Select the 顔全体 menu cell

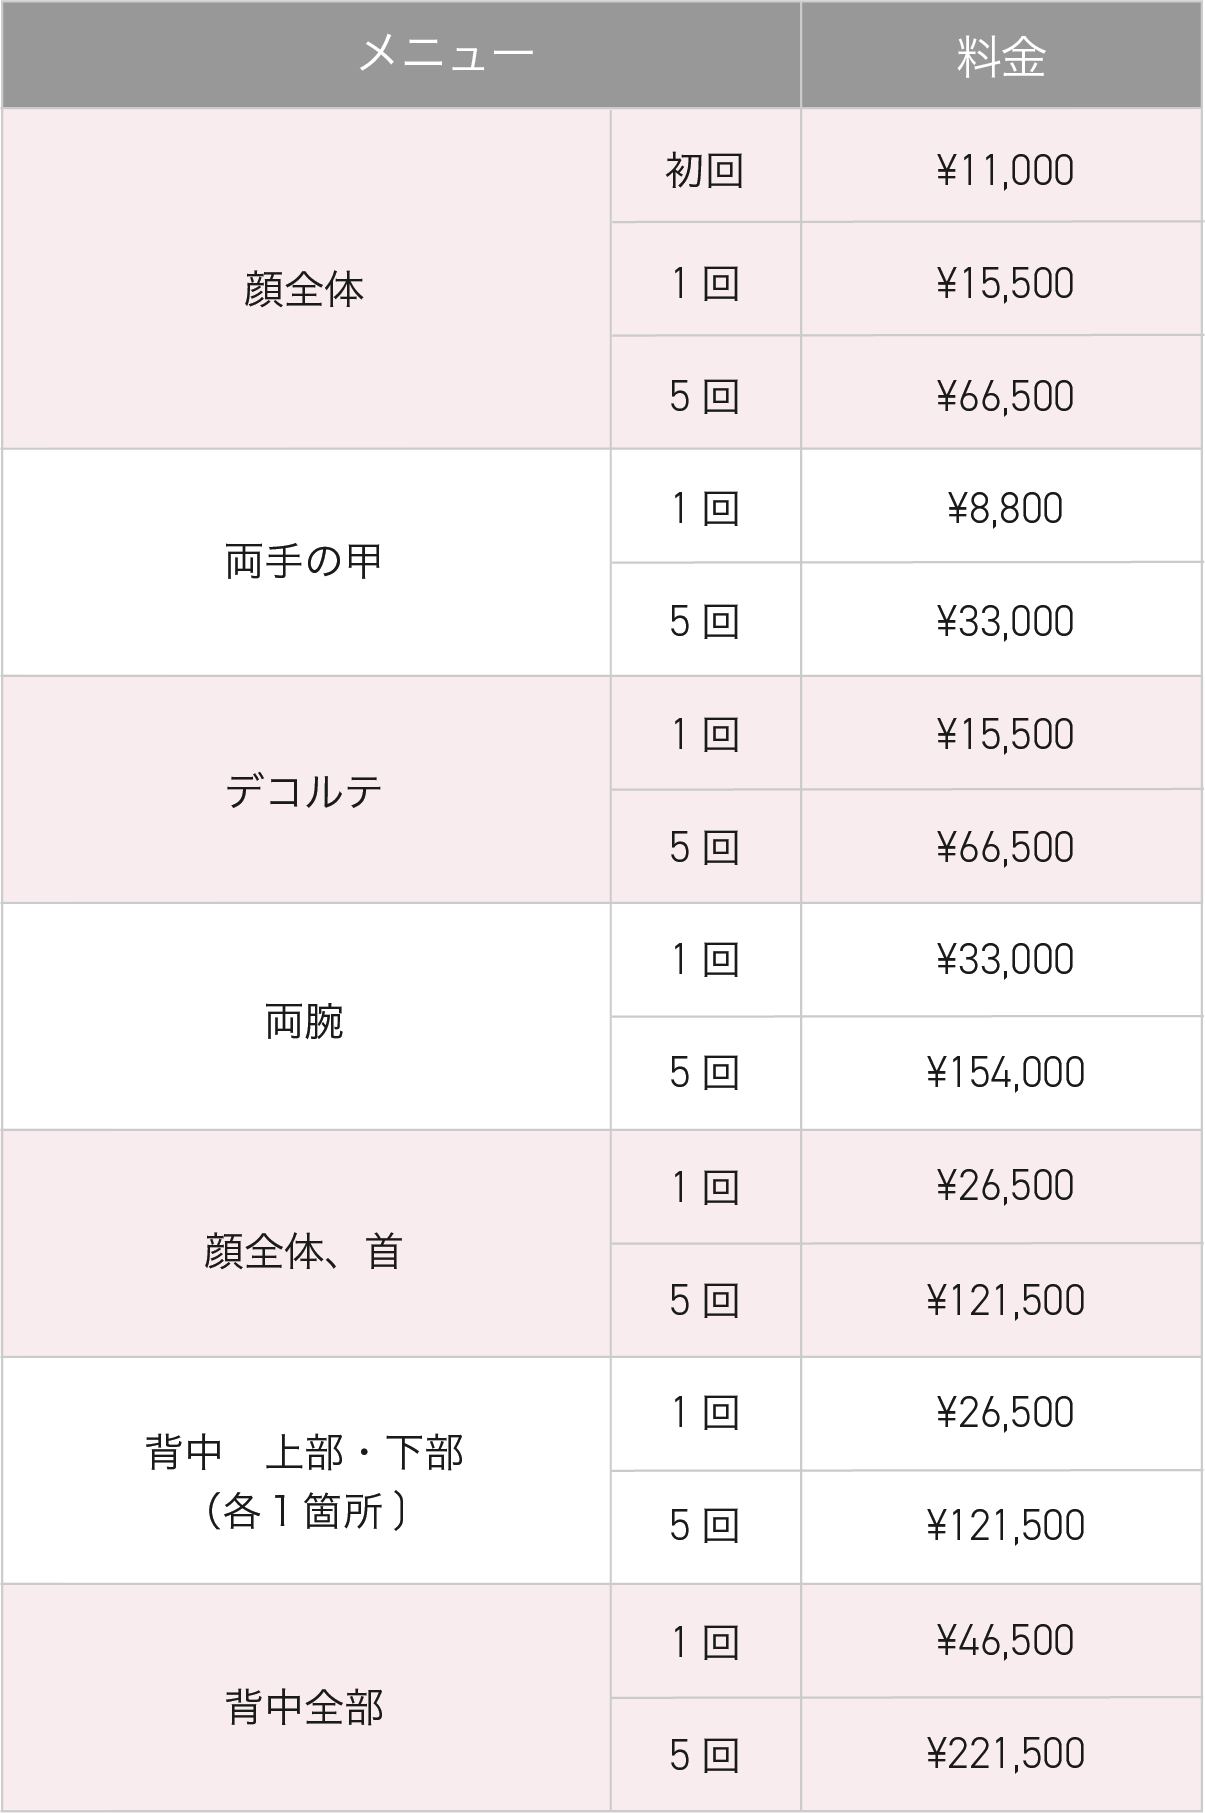pos(305,290)
